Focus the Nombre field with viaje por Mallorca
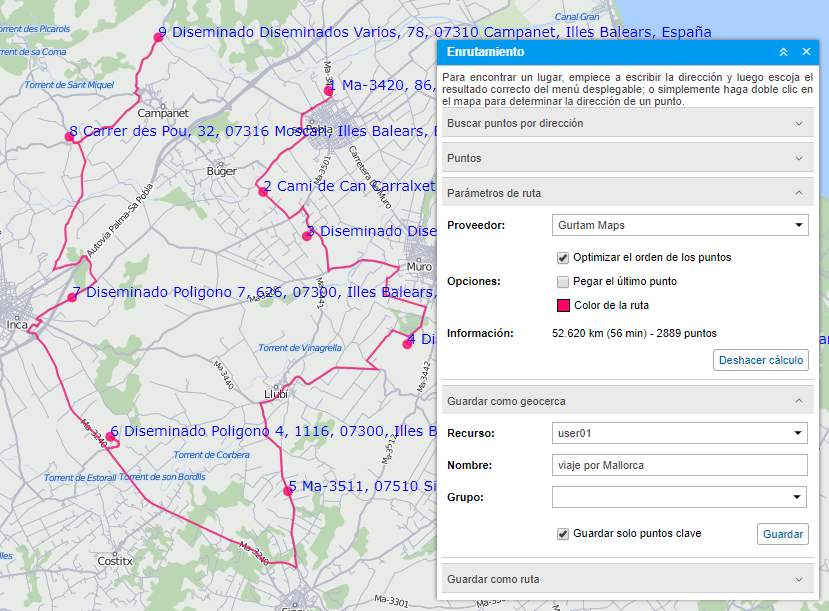Viewport: 829px width, 611px height. coord(679,465)
